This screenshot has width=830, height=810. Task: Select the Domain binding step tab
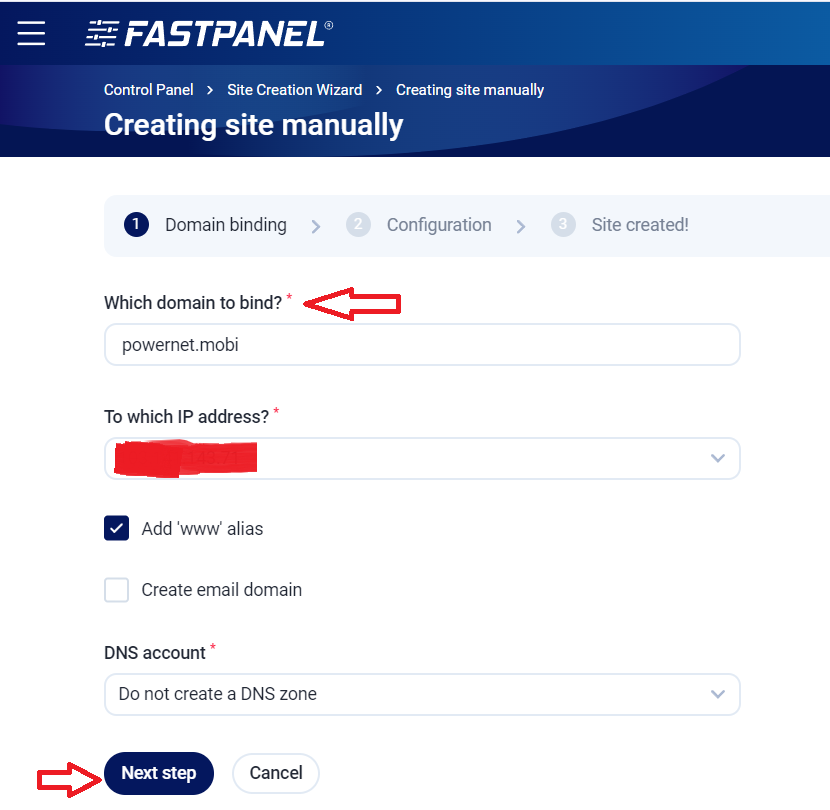(x=225, y=225)
